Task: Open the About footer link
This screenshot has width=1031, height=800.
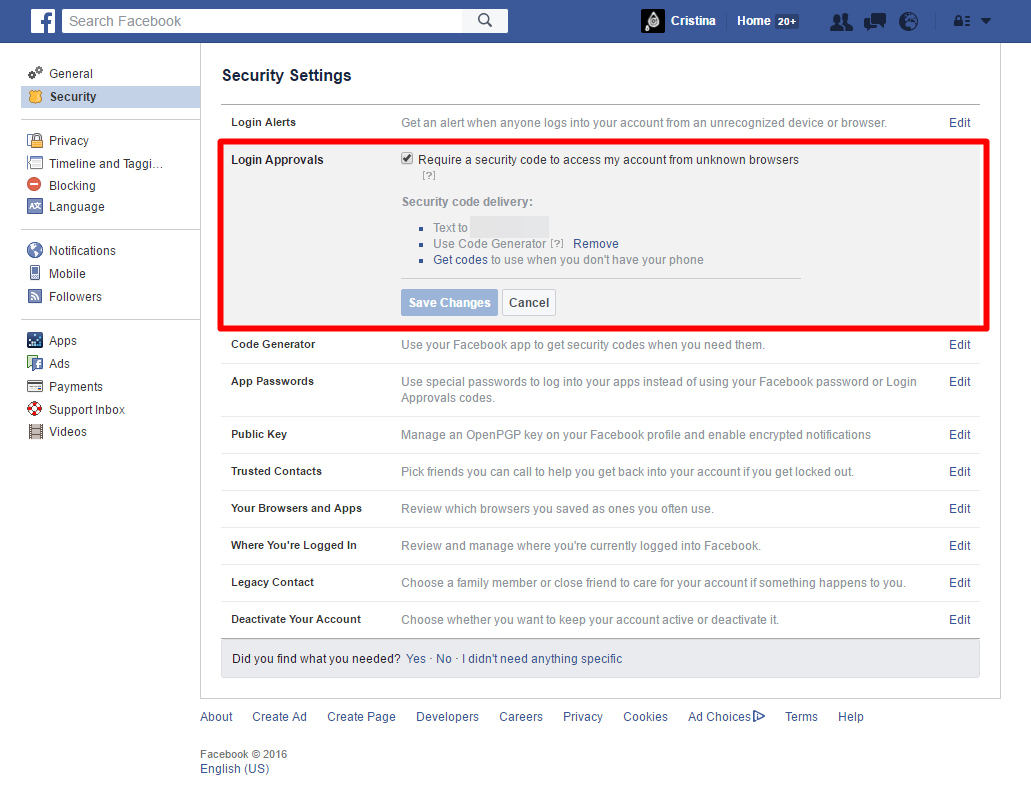Action: 216,717
